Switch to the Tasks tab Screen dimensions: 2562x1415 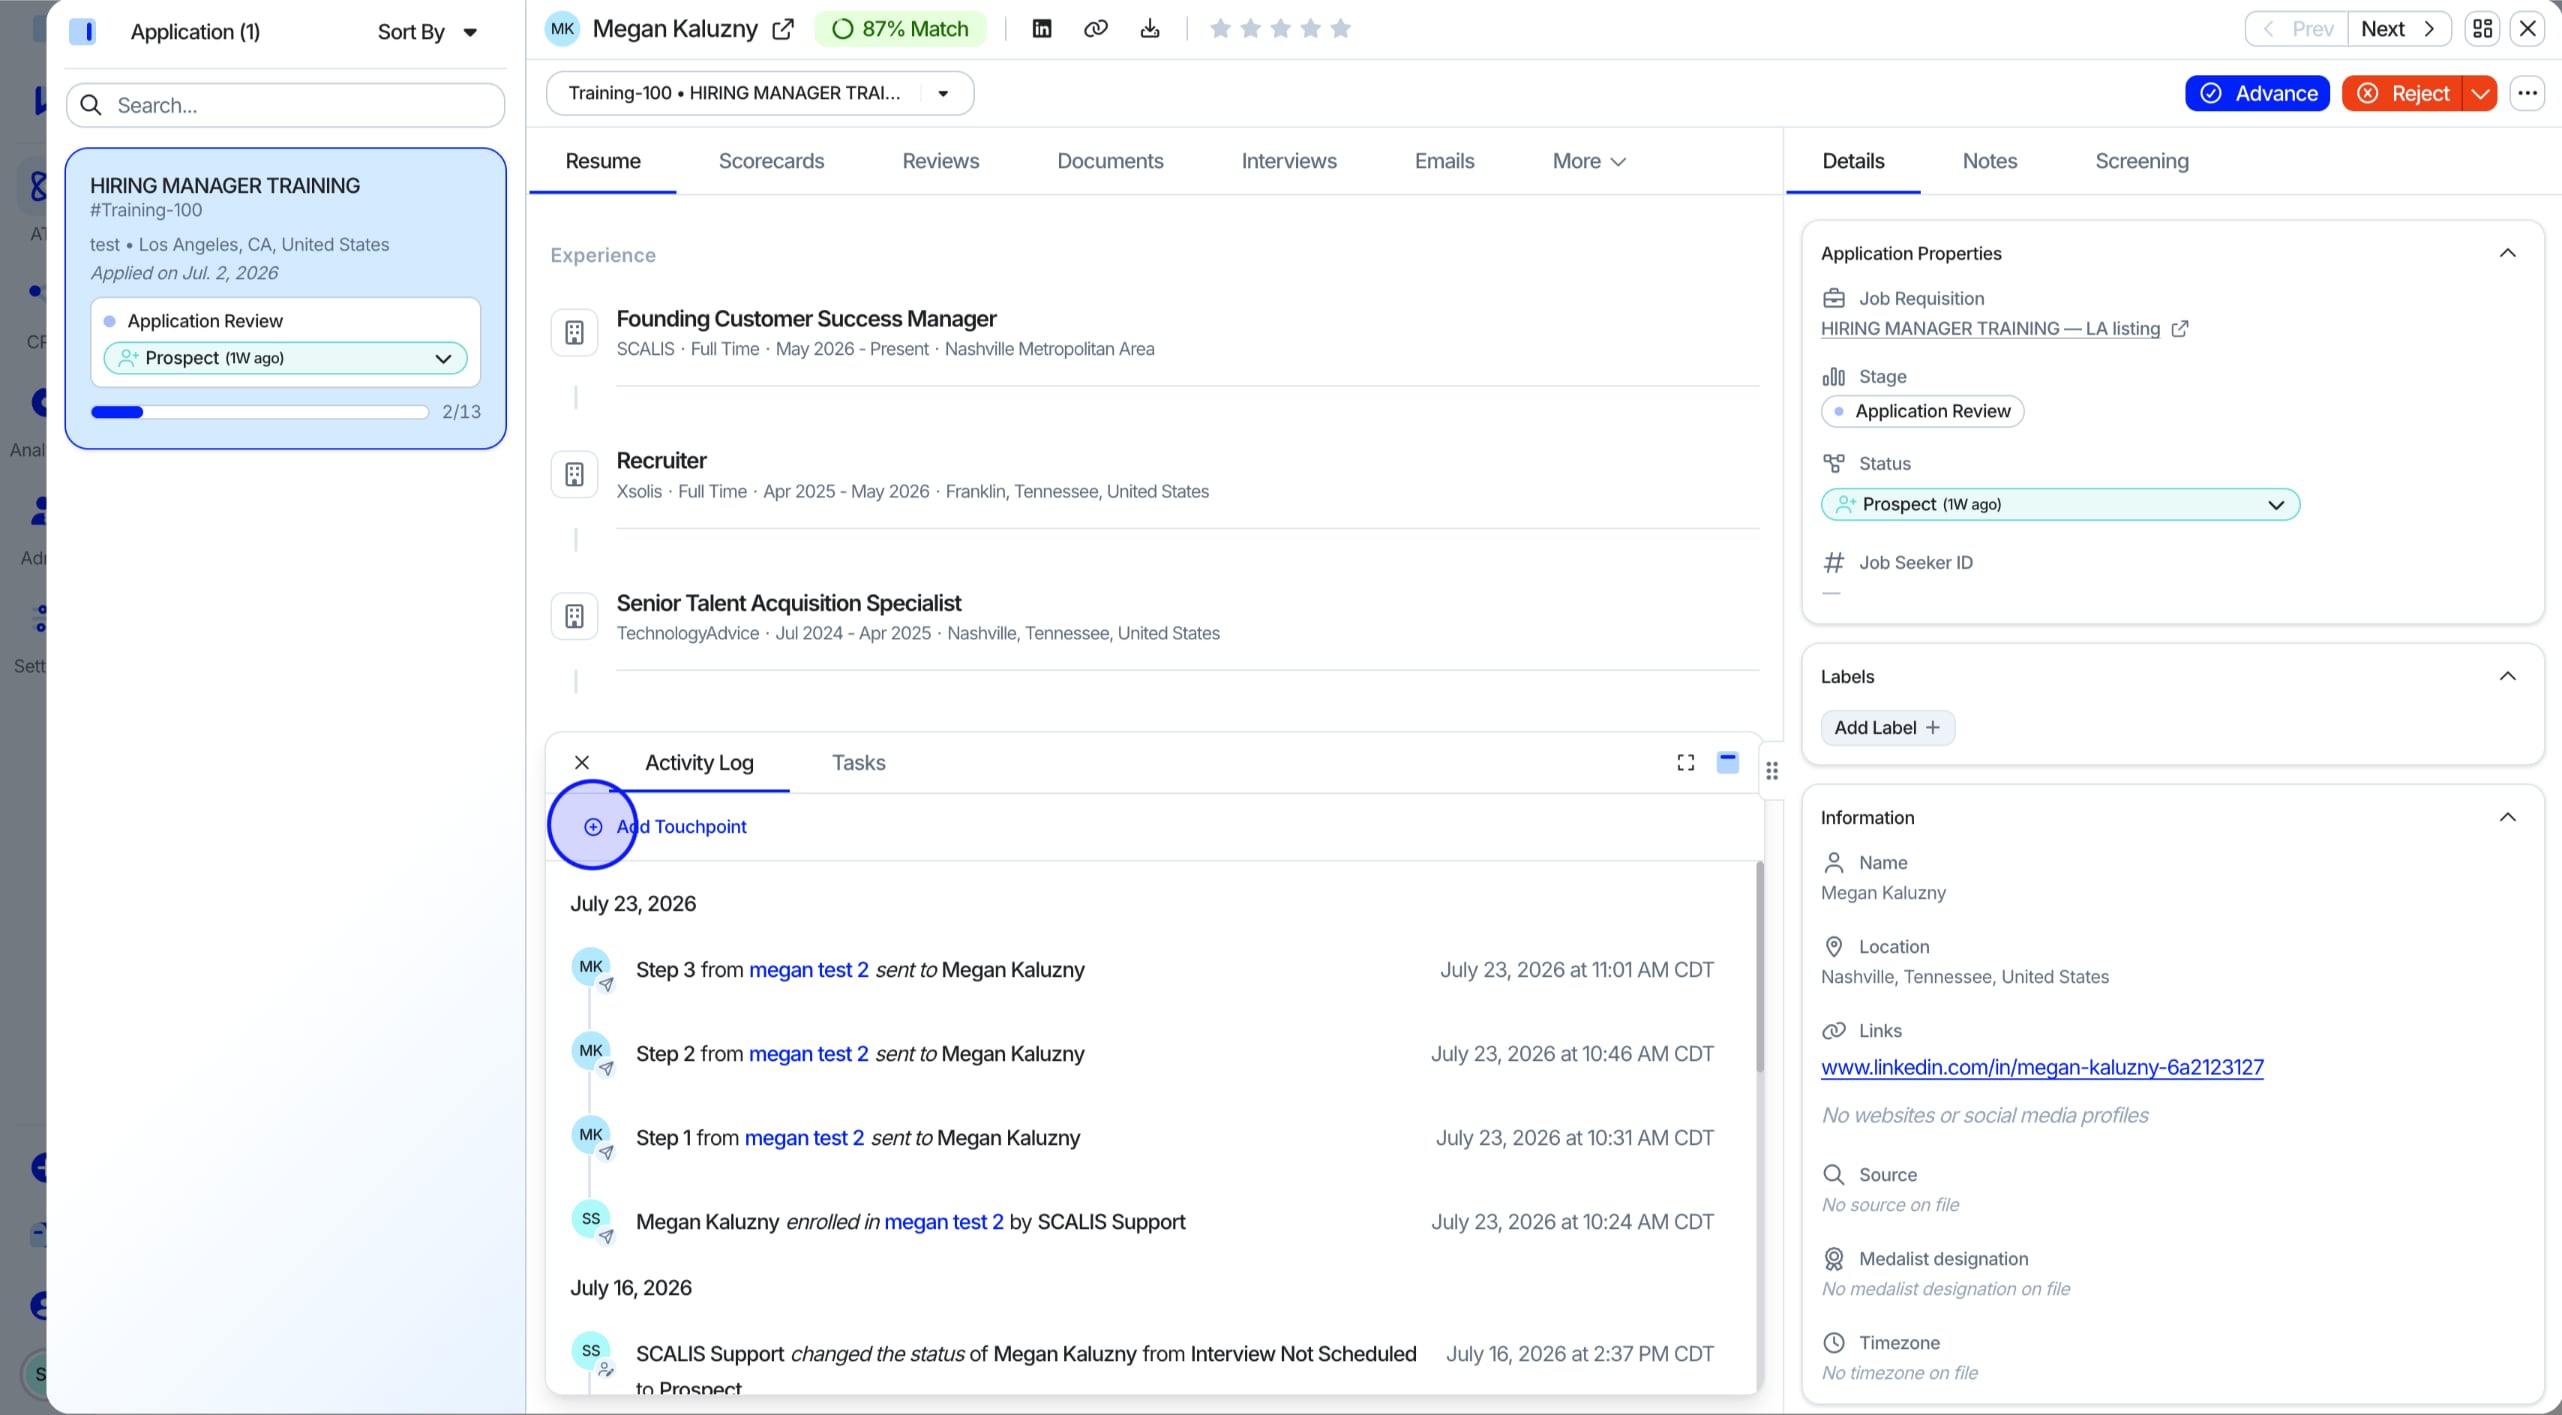858,763
